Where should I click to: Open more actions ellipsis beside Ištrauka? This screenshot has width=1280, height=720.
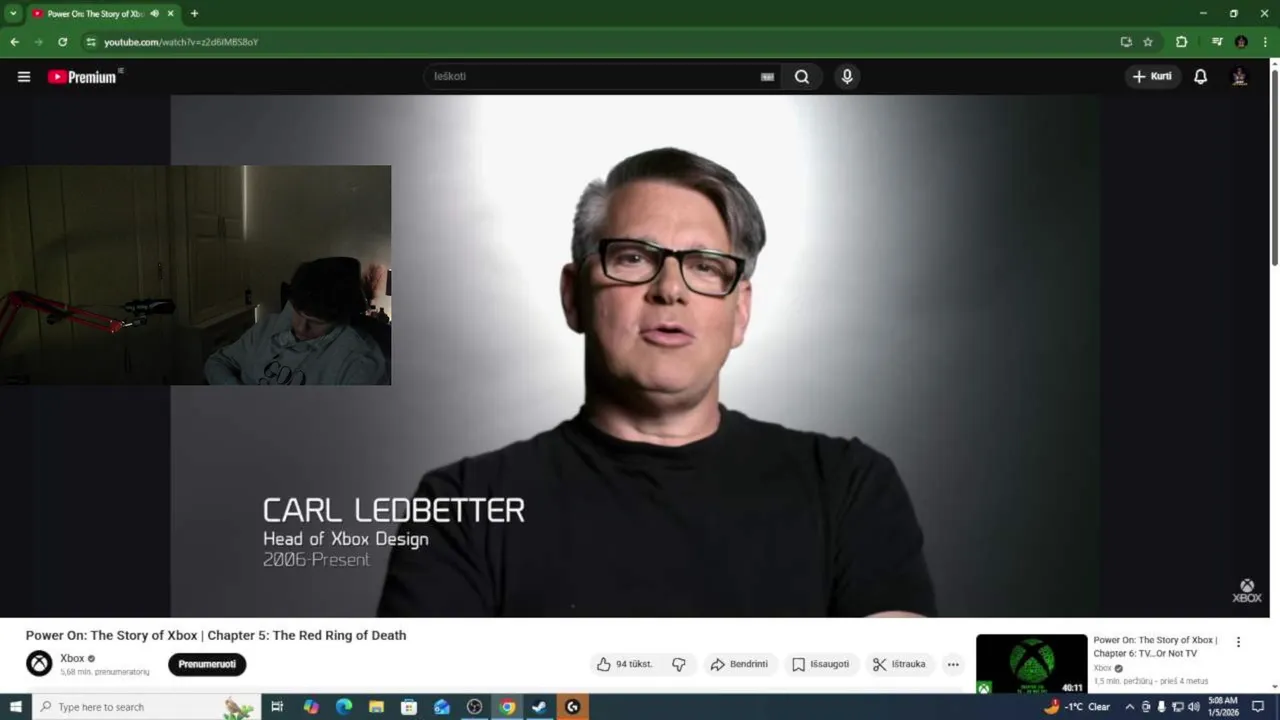click(953, 664)
